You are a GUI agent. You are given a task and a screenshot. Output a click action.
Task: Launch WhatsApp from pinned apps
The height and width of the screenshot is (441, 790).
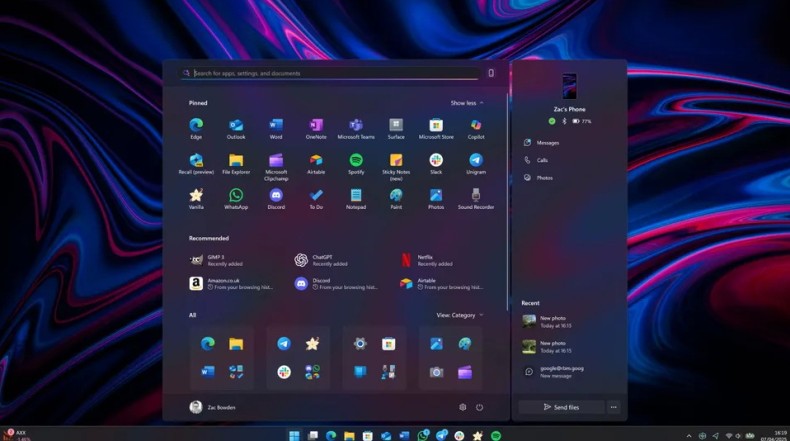pyautogui.click(x=236, y=196)
